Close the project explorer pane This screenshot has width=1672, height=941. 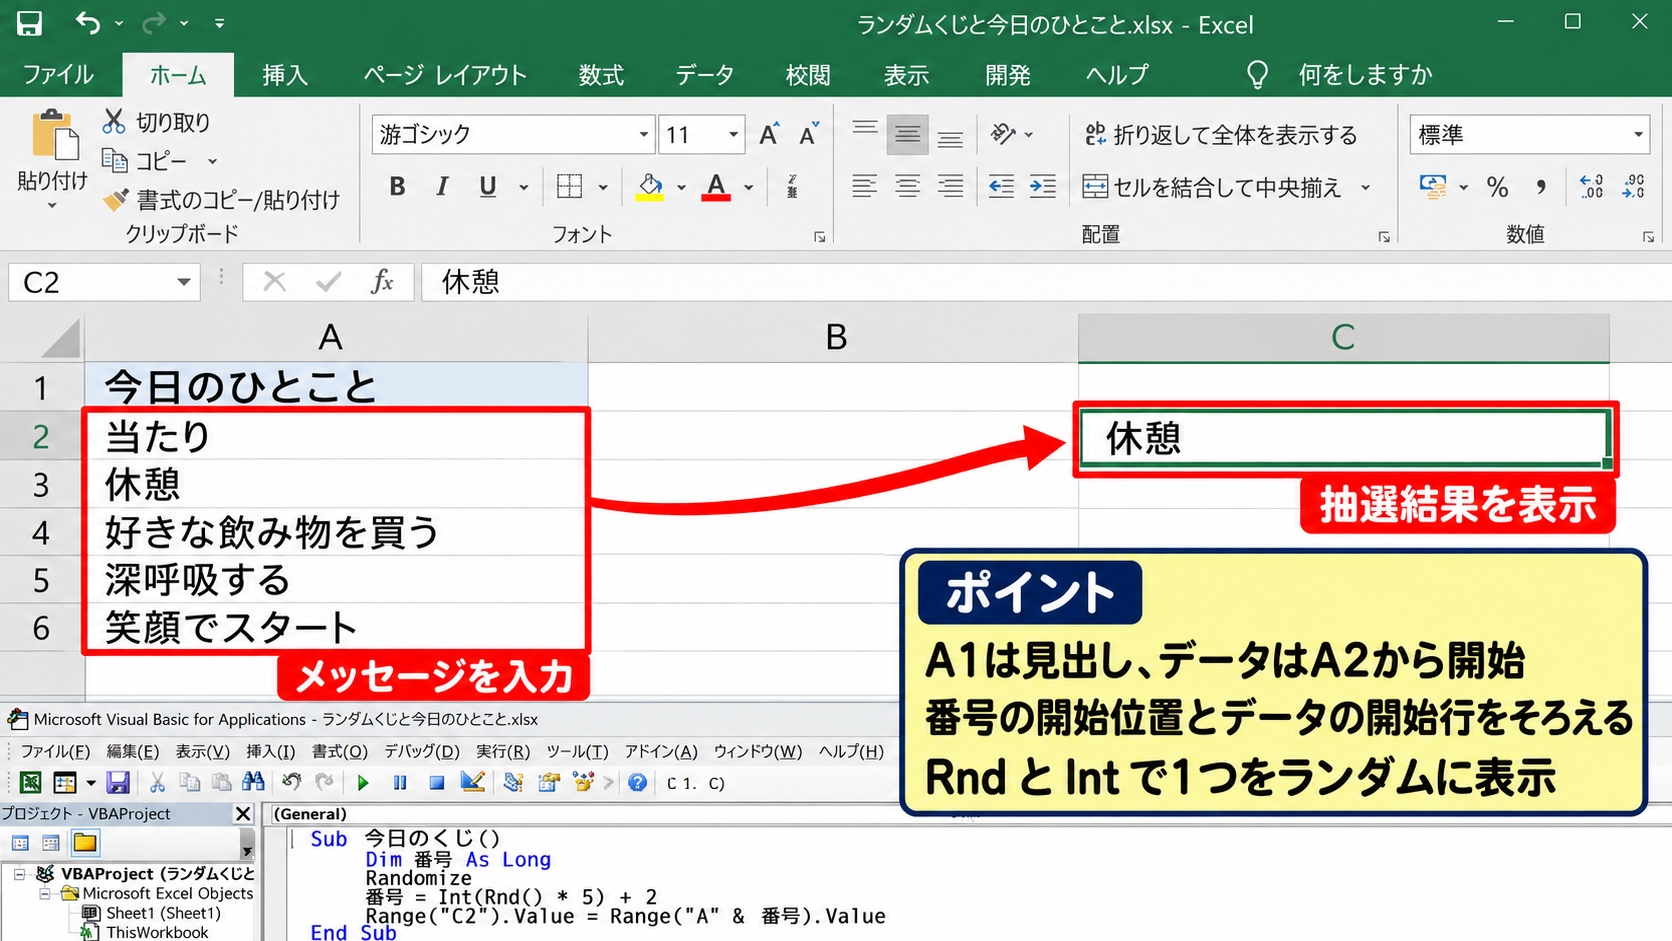pyautogui.click(x=243, y=813)
